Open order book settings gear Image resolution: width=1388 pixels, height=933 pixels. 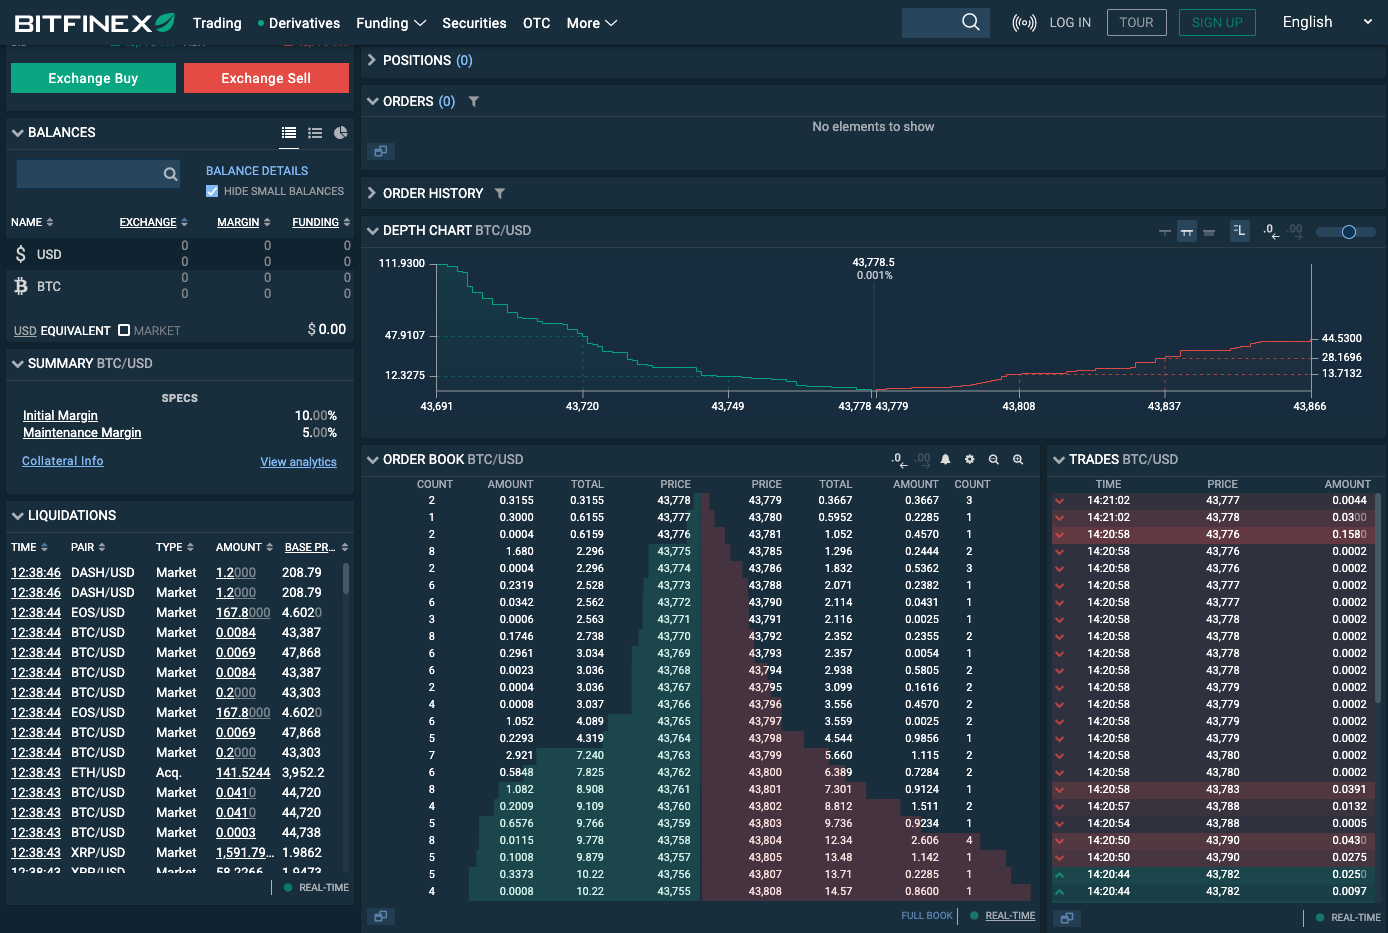[x=969, y=460]
